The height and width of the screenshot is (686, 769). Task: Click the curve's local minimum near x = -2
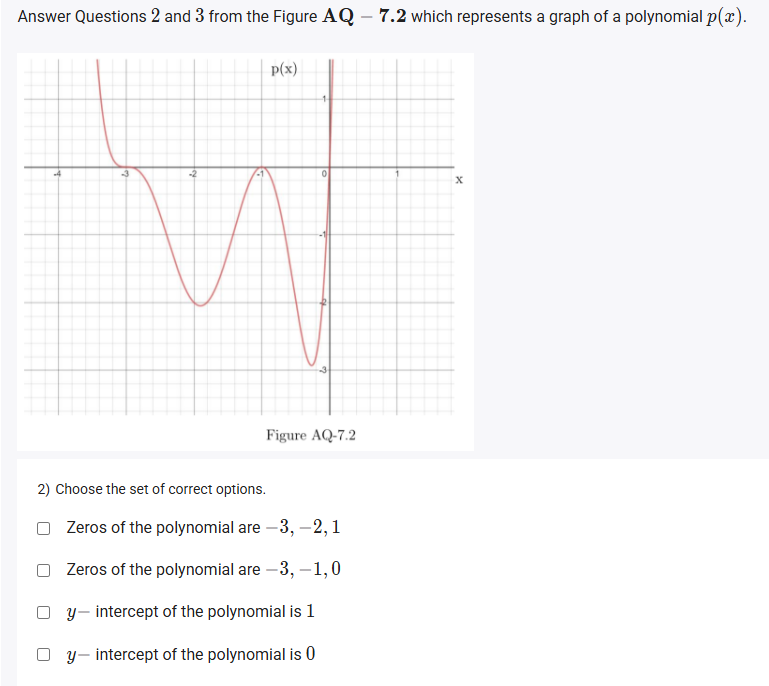201,305
